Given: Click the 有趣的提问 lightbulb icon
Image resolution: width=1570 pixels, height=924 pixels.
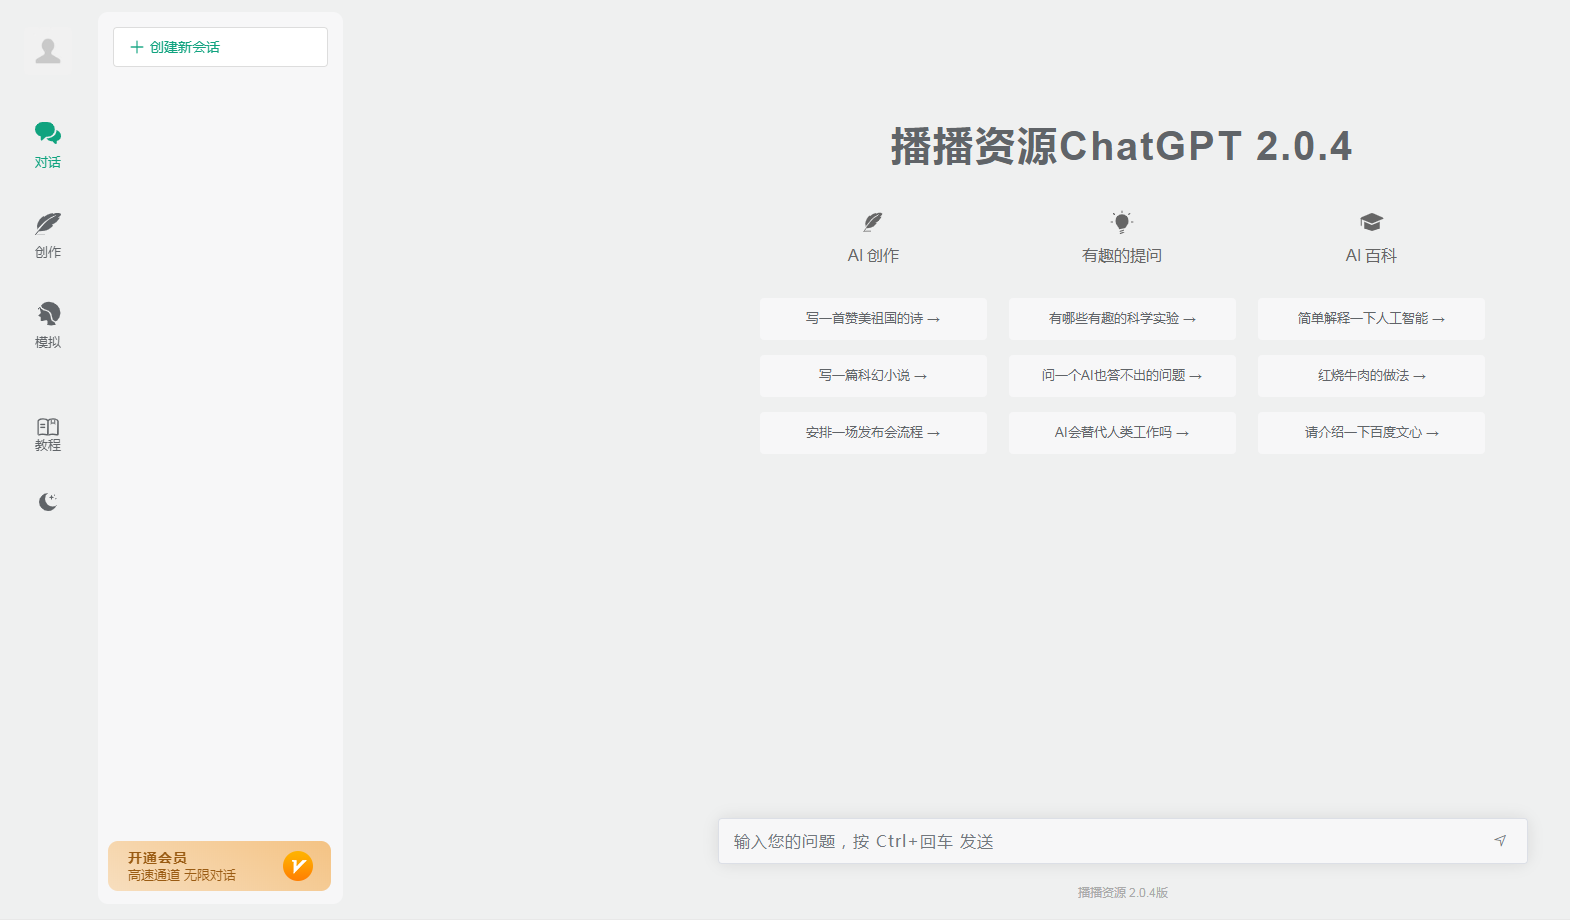Looking at the screenshot, I should pyautogui.click(x=1122, y=221).
